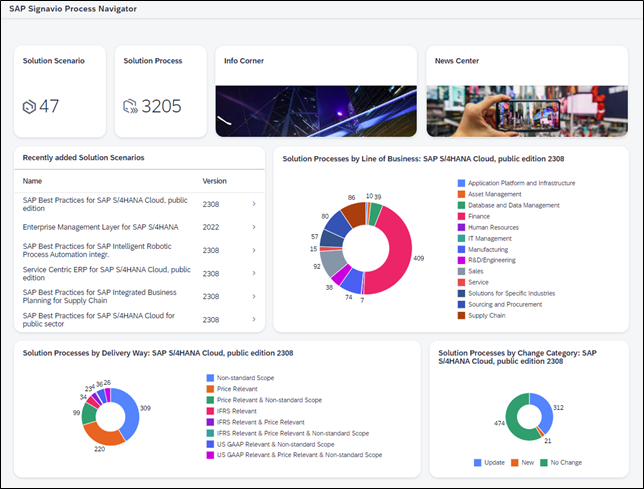This screenshot has height=489, width=644.
Task: Click version 2022 cell
Action: coord(211,227)
